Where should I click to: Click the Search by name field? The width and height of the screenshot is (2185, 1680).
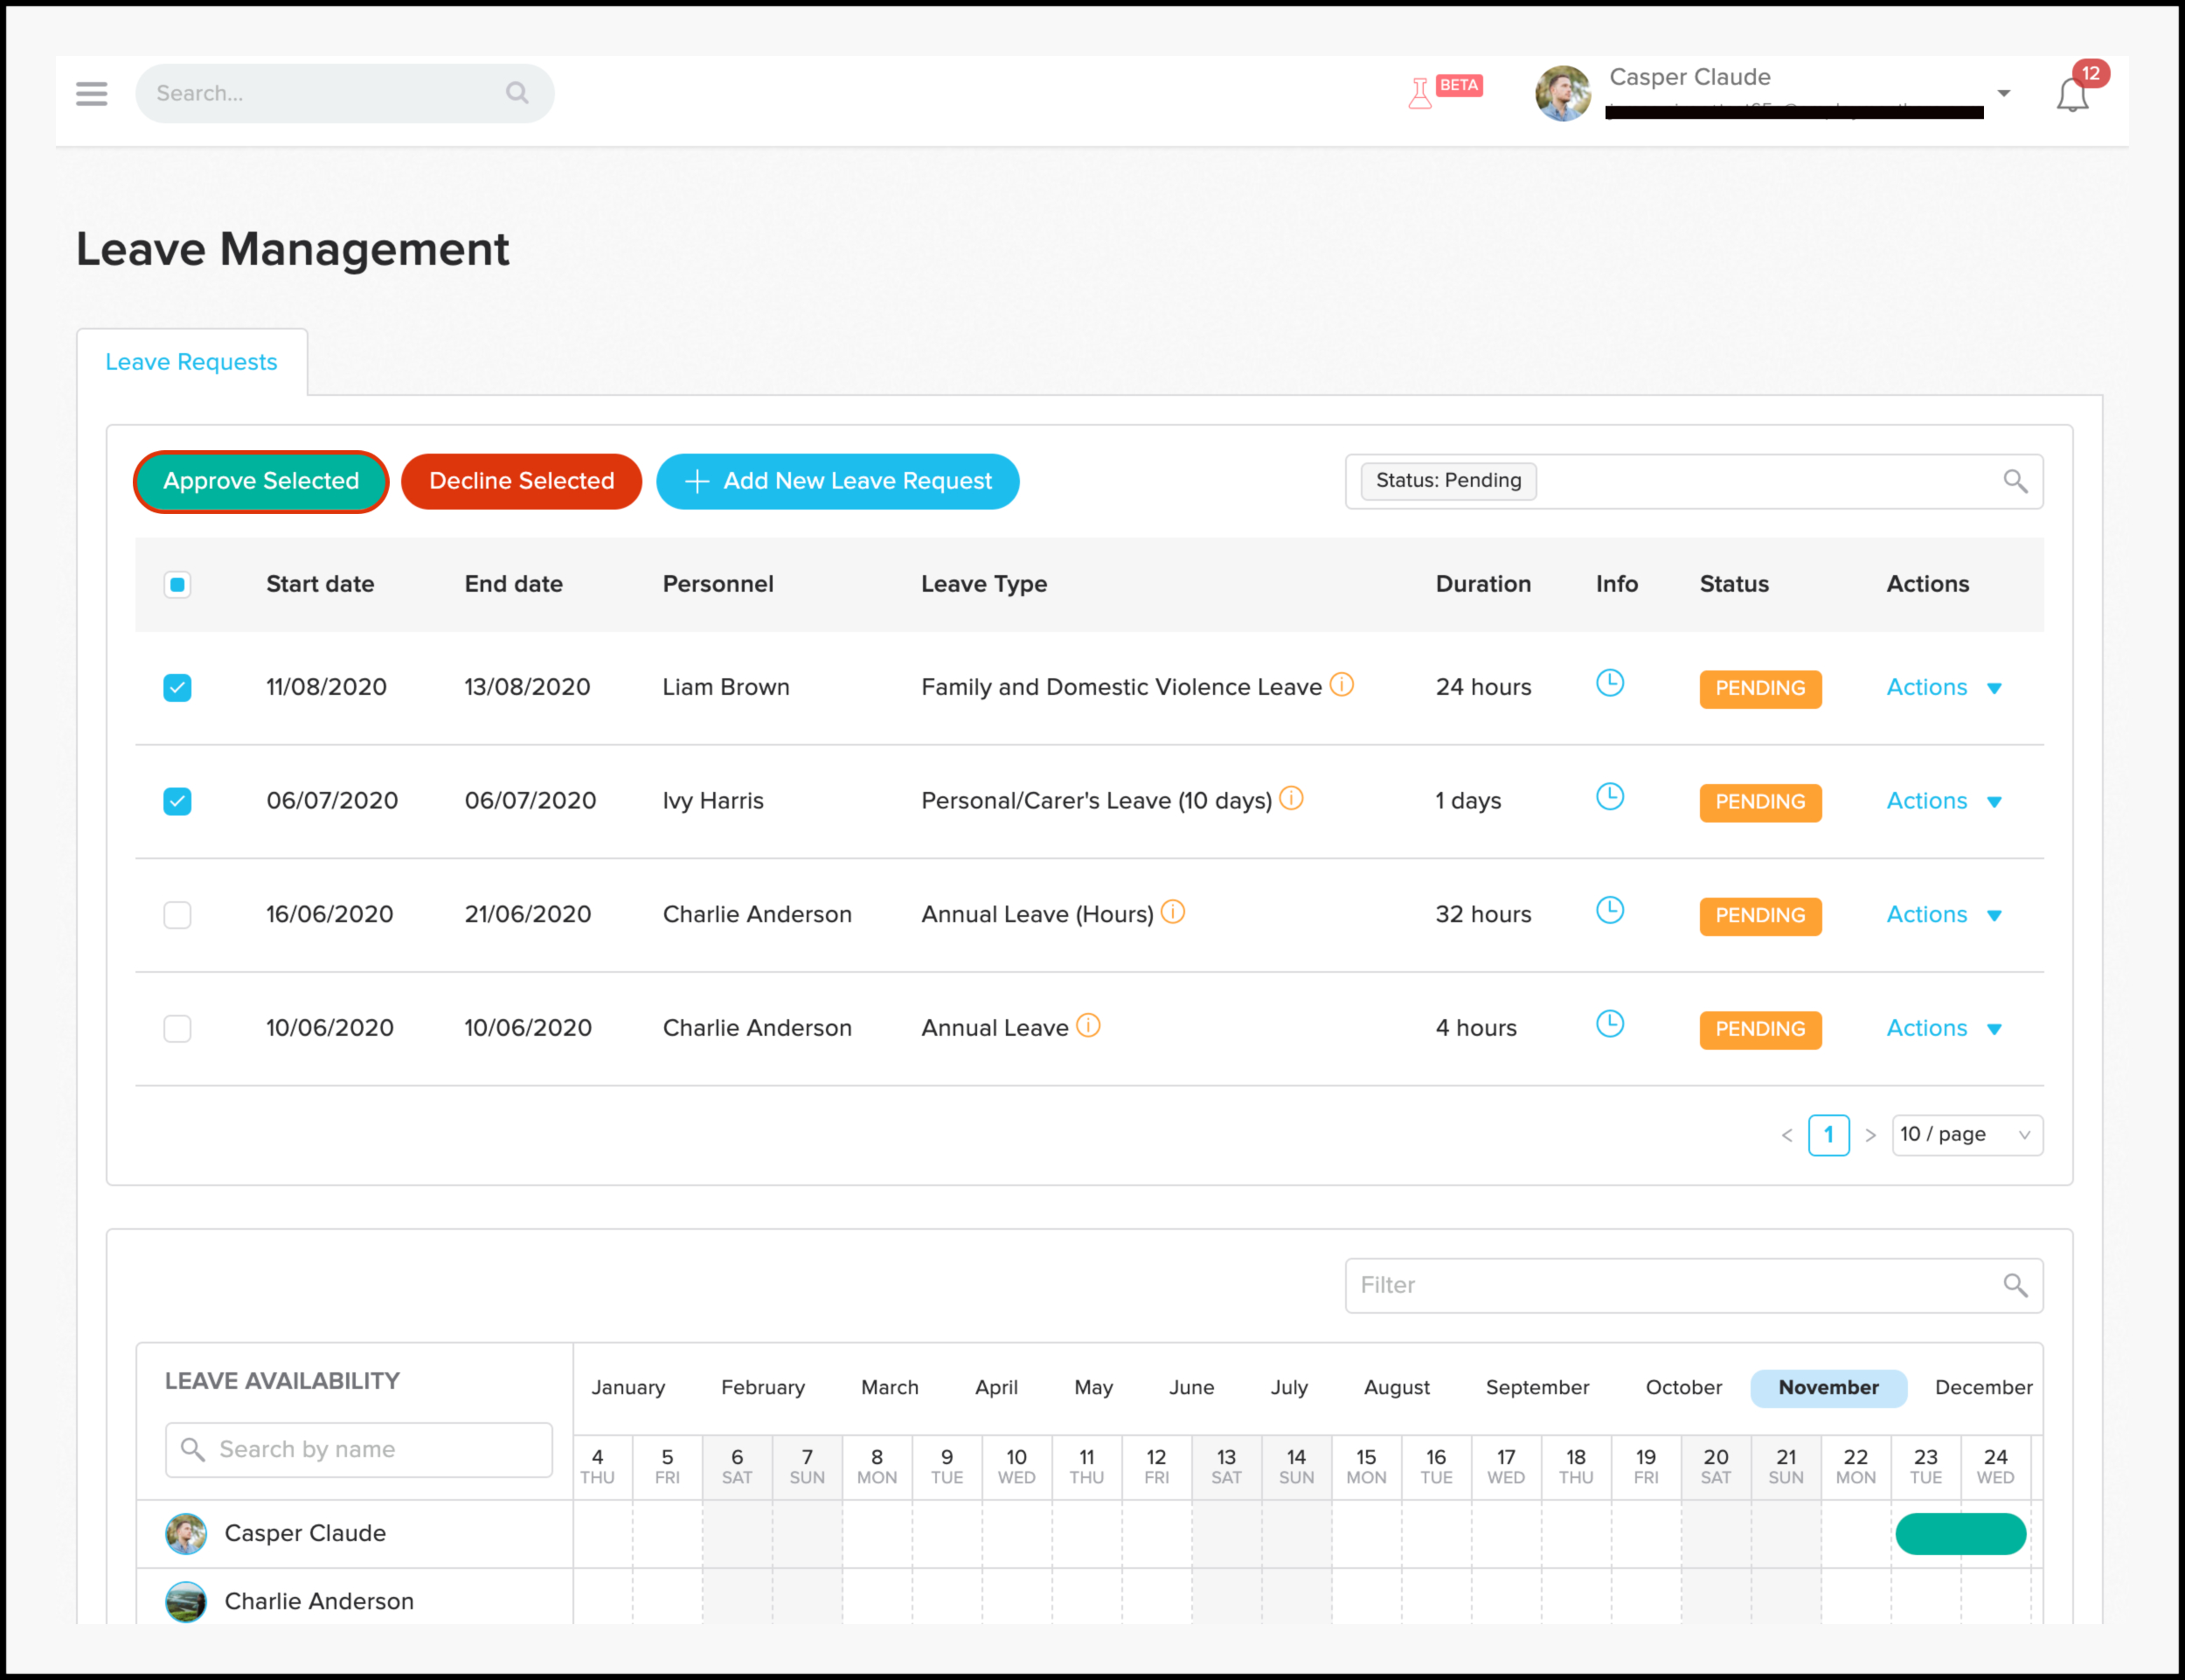(359, 1449)
